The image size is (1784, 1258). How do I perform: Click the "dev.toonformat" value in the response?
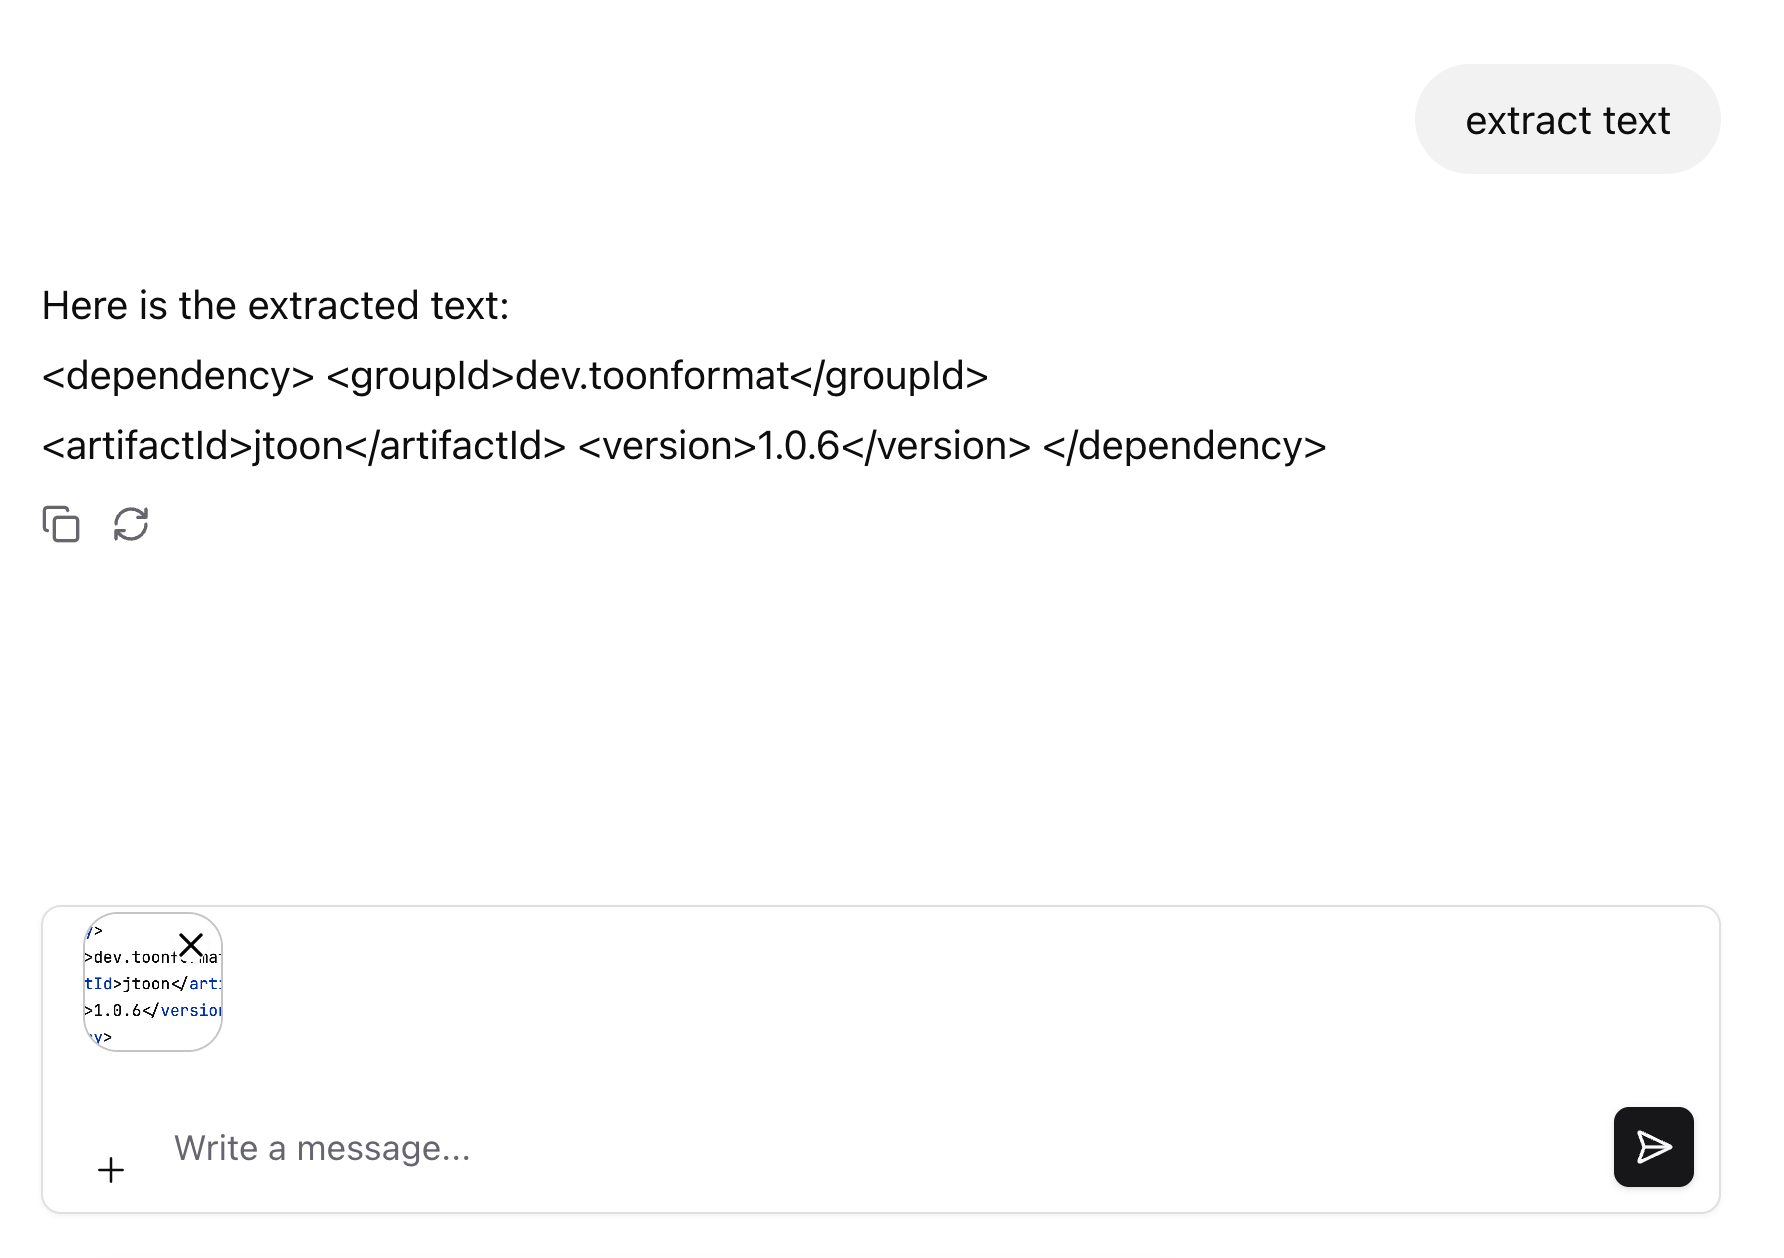tap(652, 376)
